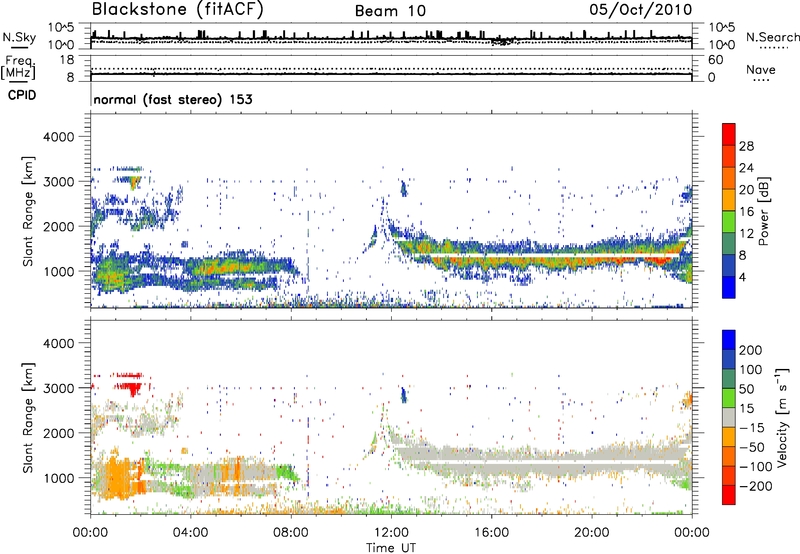Click the '4000' tick on the power panel
The height and width of the screenshot is (554, 800).
click(x=59, y=137)
